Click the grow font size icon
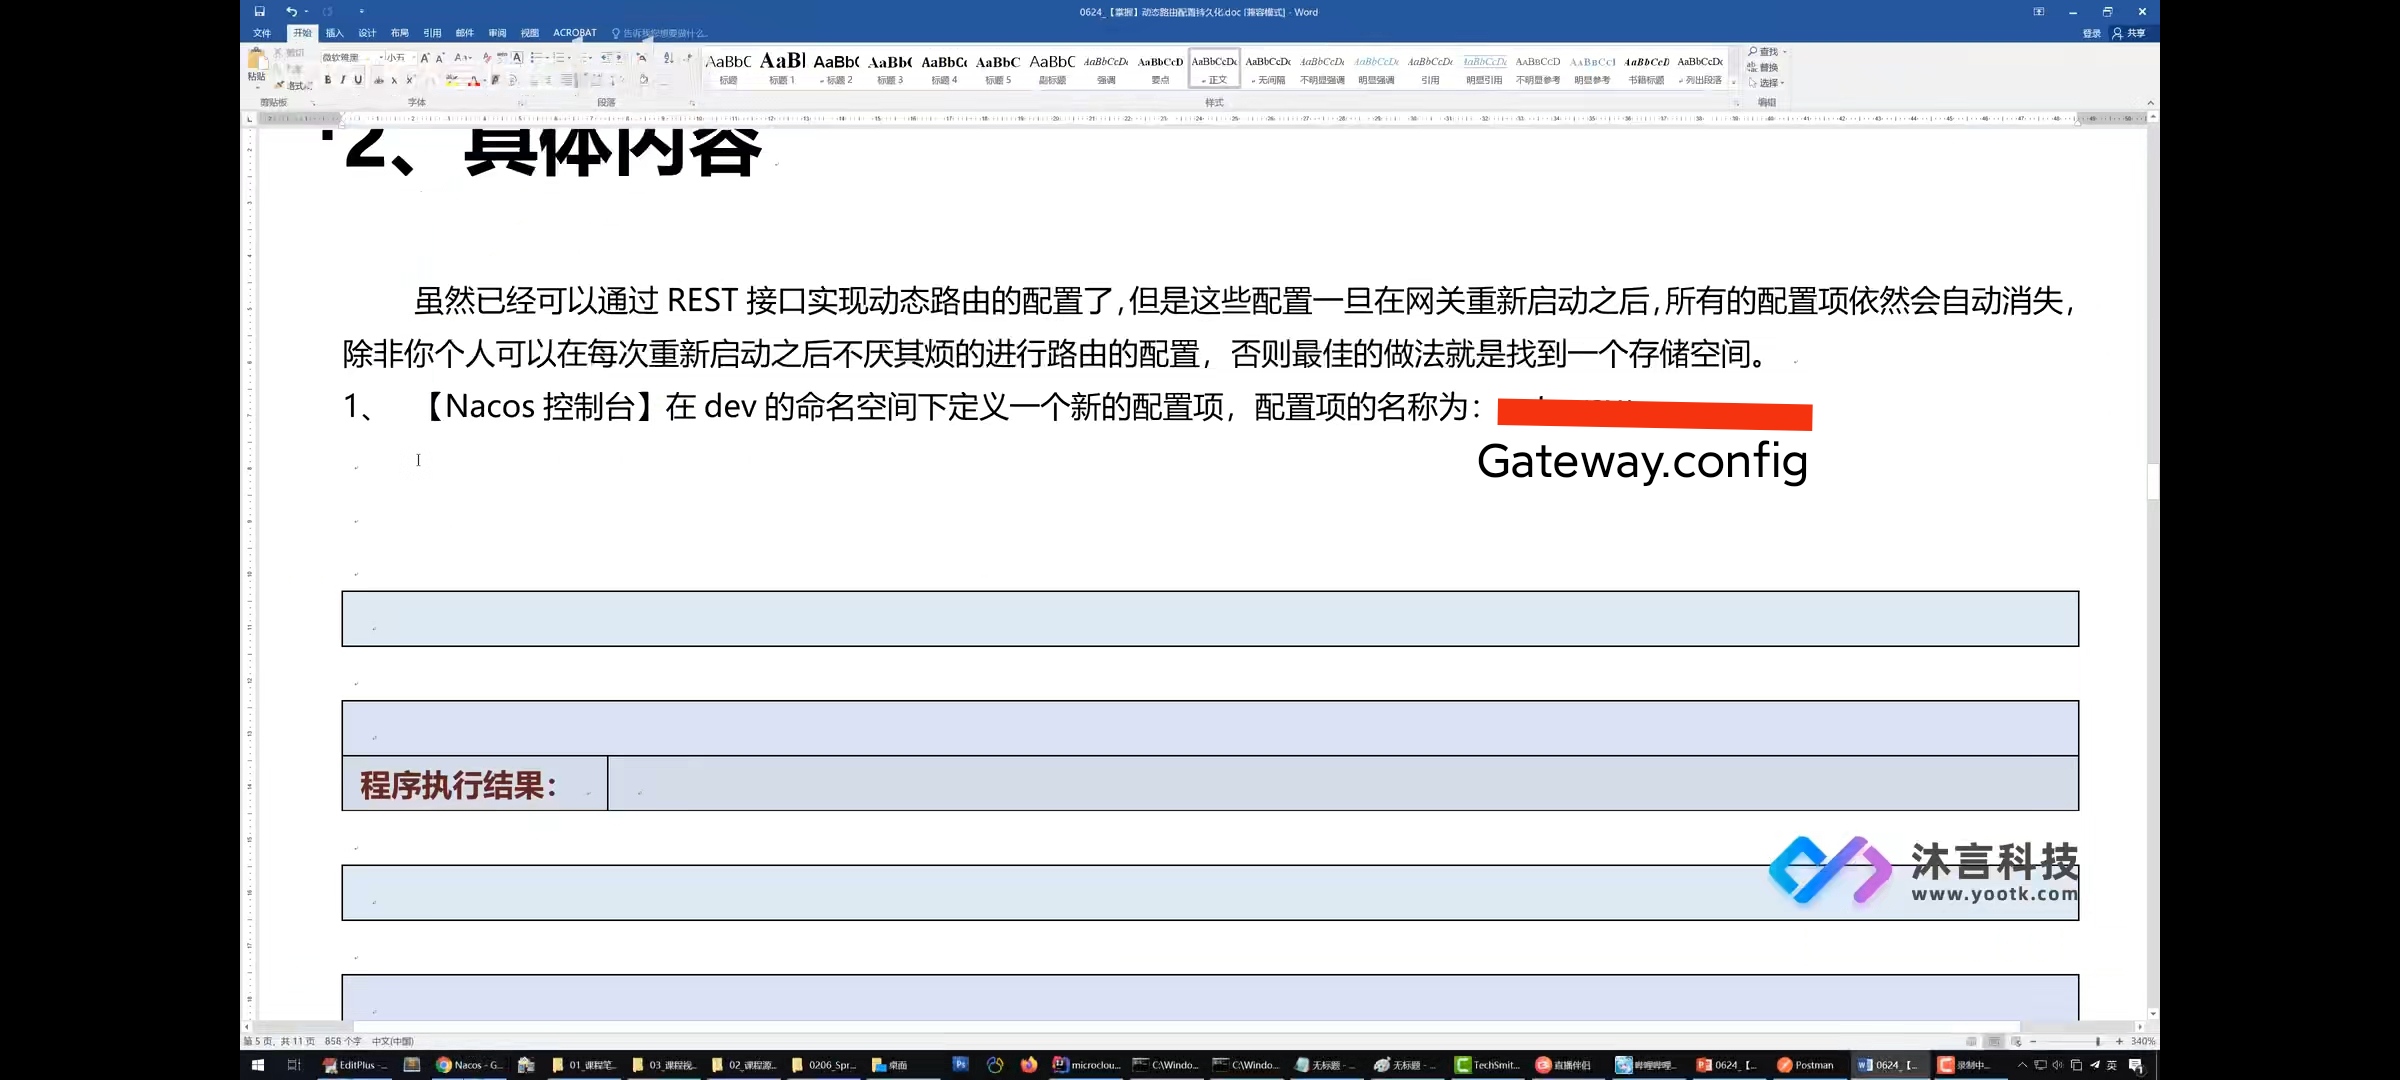Viewport: 2400px width, 1080px height. (x=425, y=58)
